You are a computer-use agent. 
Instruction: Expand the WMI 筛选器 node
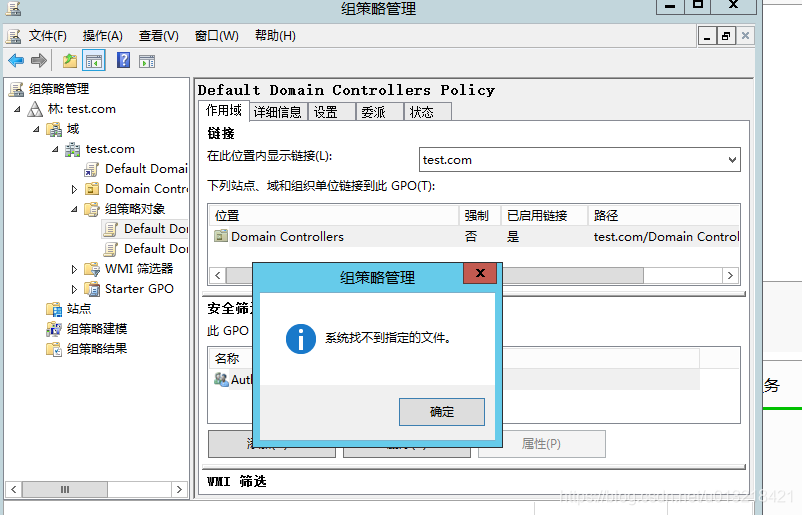[x=74, y=269]
